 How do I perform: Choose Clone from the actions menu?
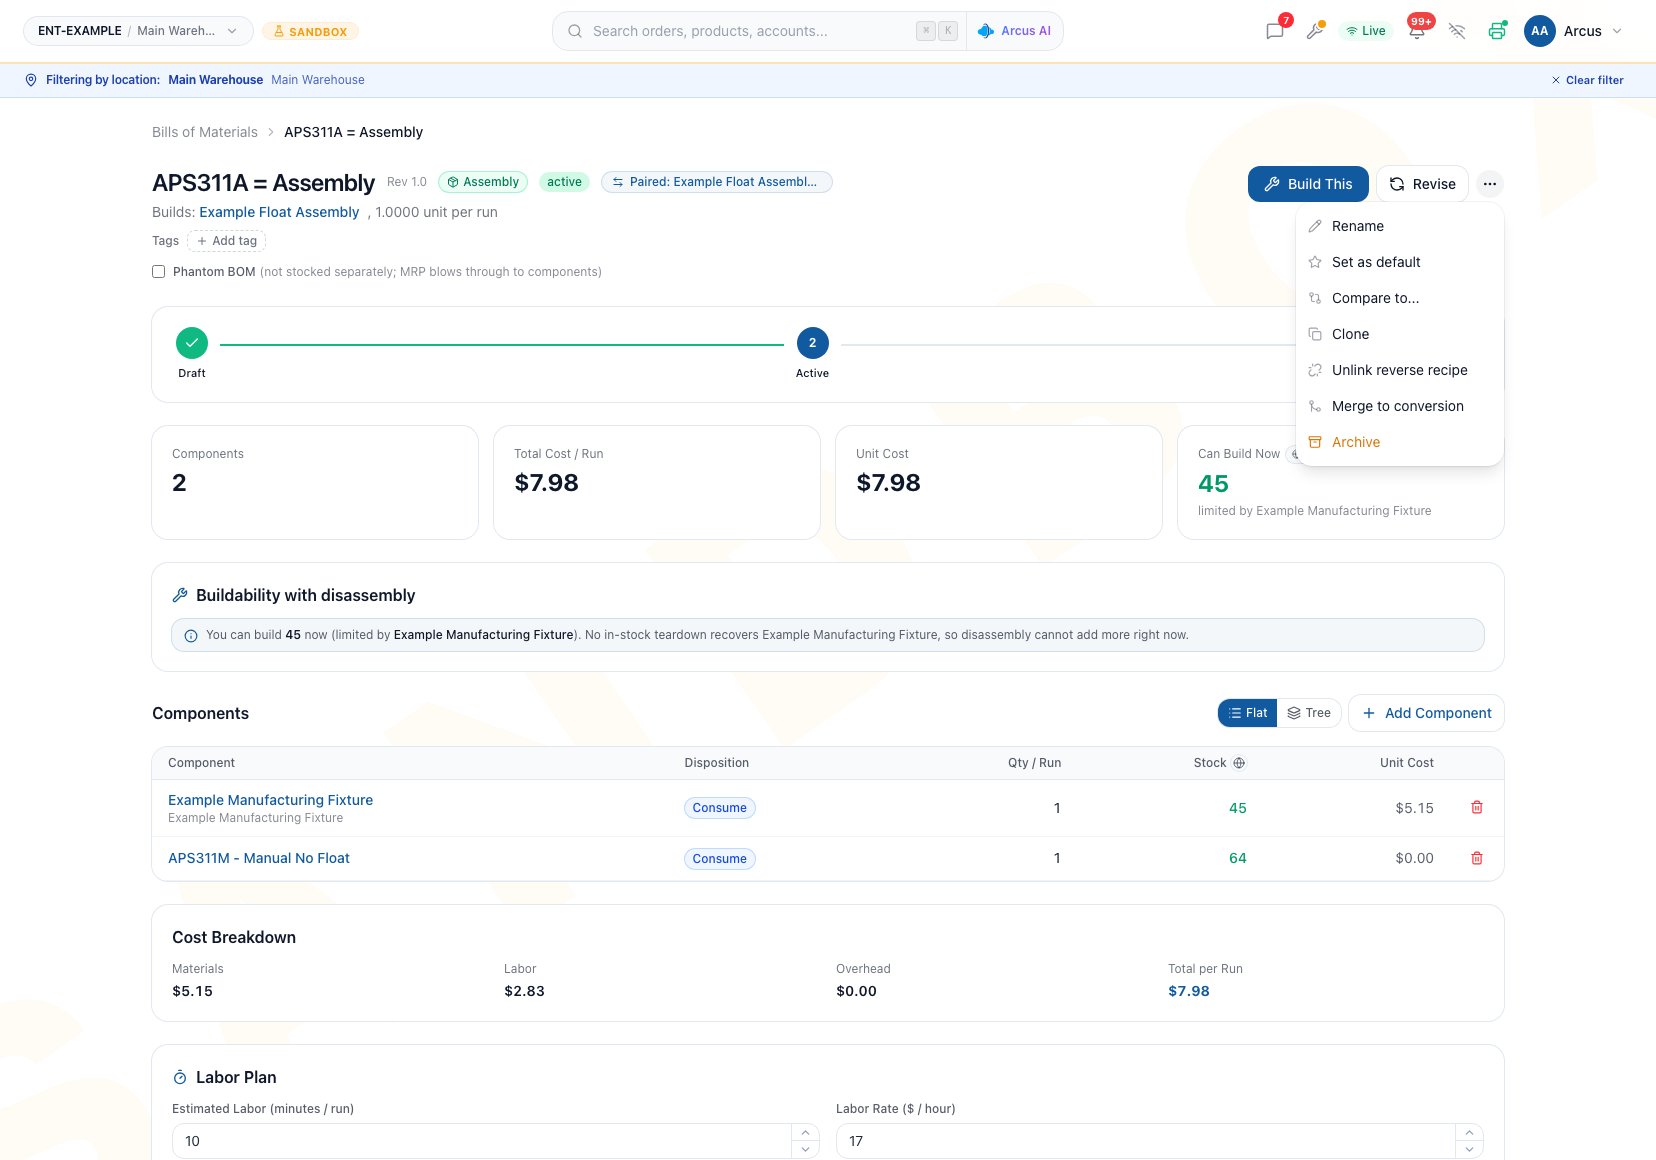tap(1399, 334)
